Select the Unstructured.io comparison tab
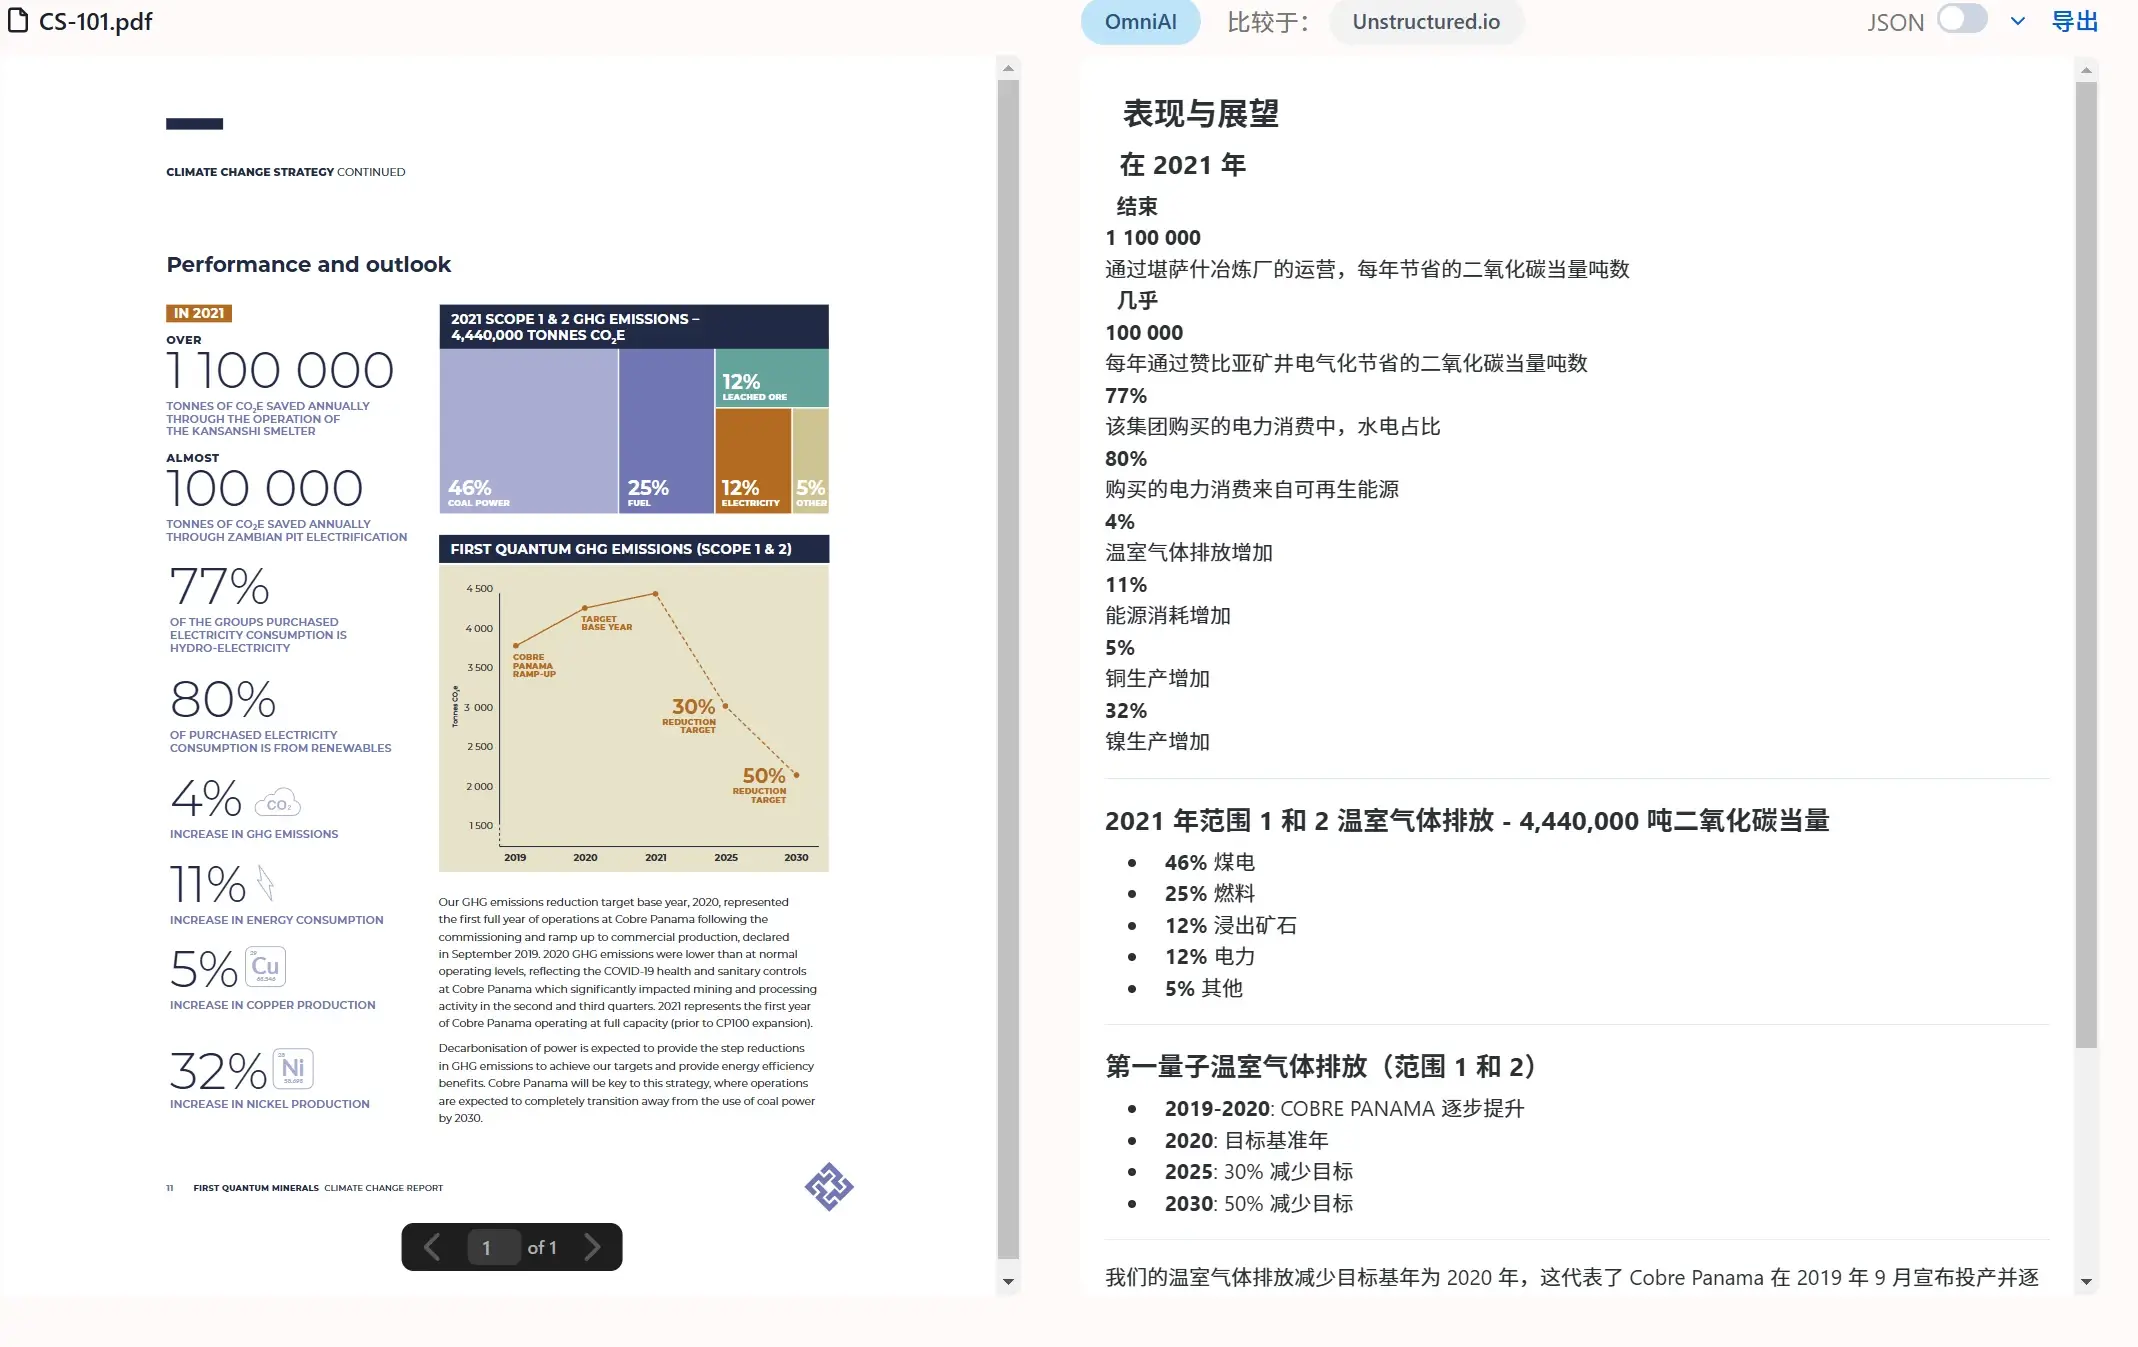2138x1347 pixels. coord(1426,22)
